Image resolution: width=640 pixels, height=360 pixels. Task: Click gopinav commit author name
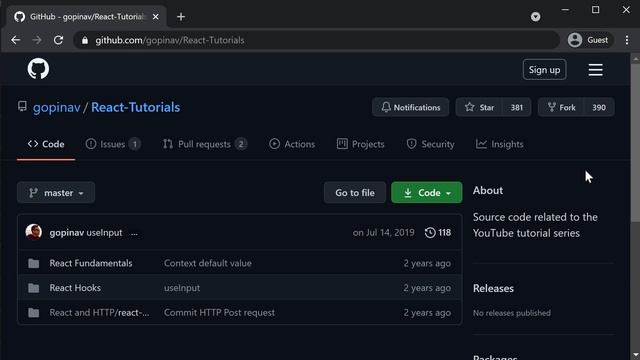pyautogui.click(x=67, y=233)
